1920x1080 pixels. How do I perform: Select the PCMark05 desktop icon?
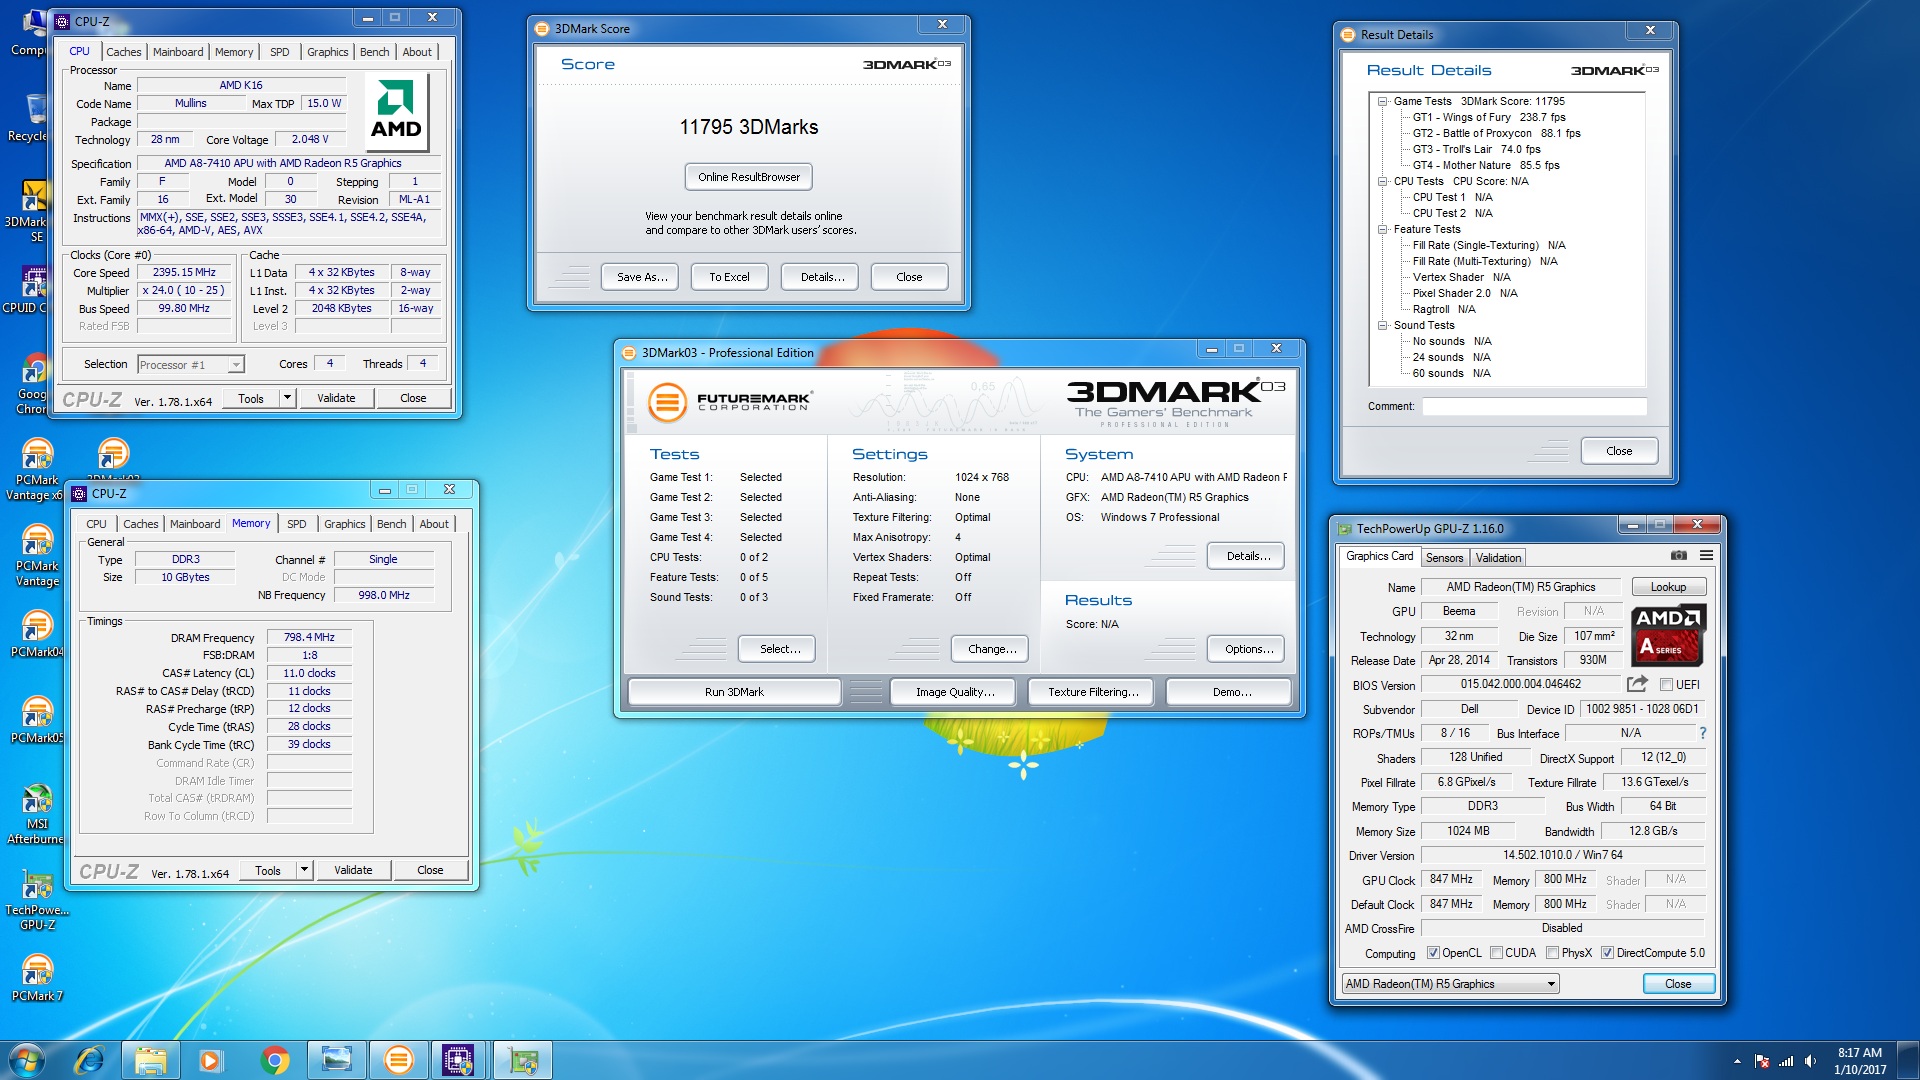tap(36, 720)
